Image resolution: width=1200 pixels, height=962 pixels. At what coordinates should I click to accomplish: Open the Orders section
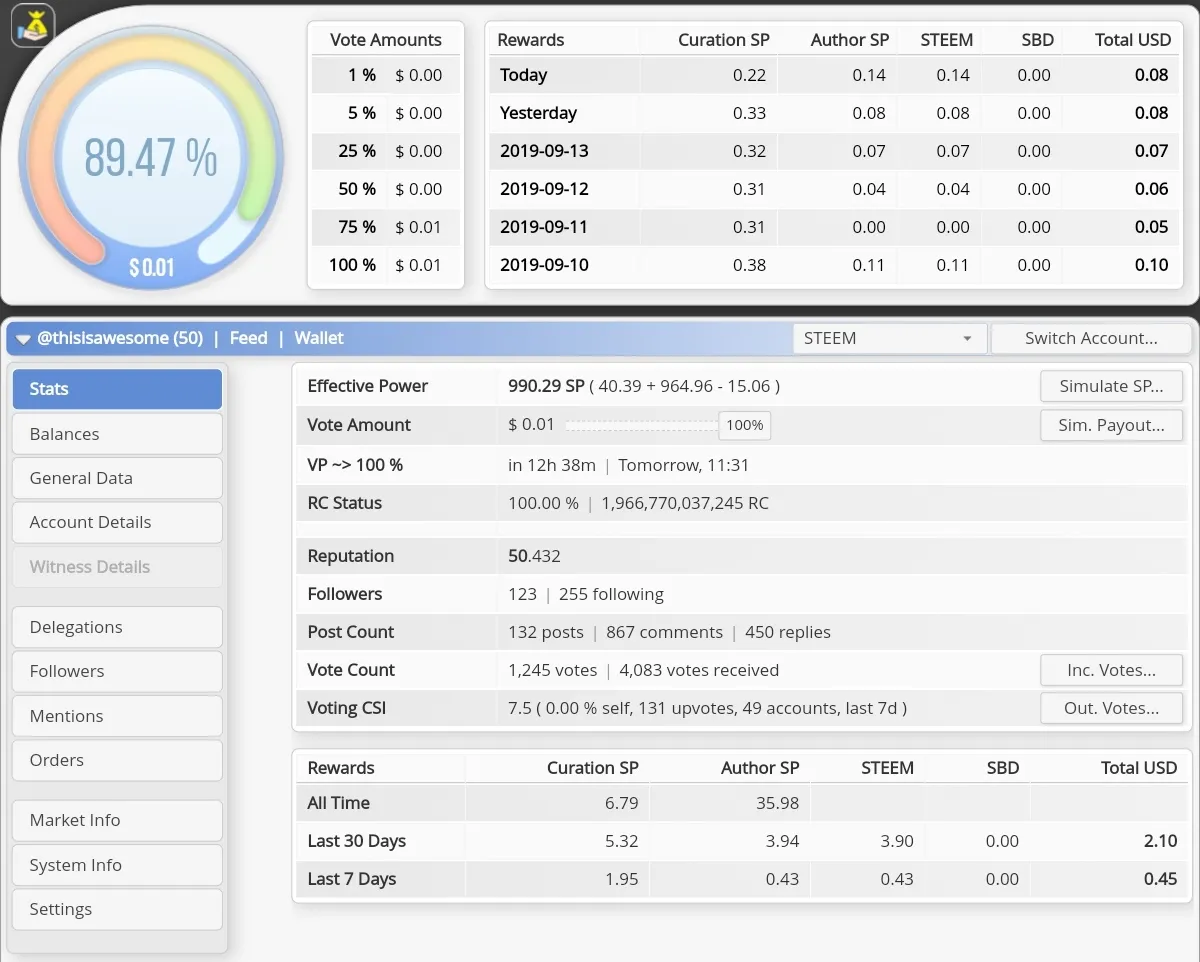point(117,760)
